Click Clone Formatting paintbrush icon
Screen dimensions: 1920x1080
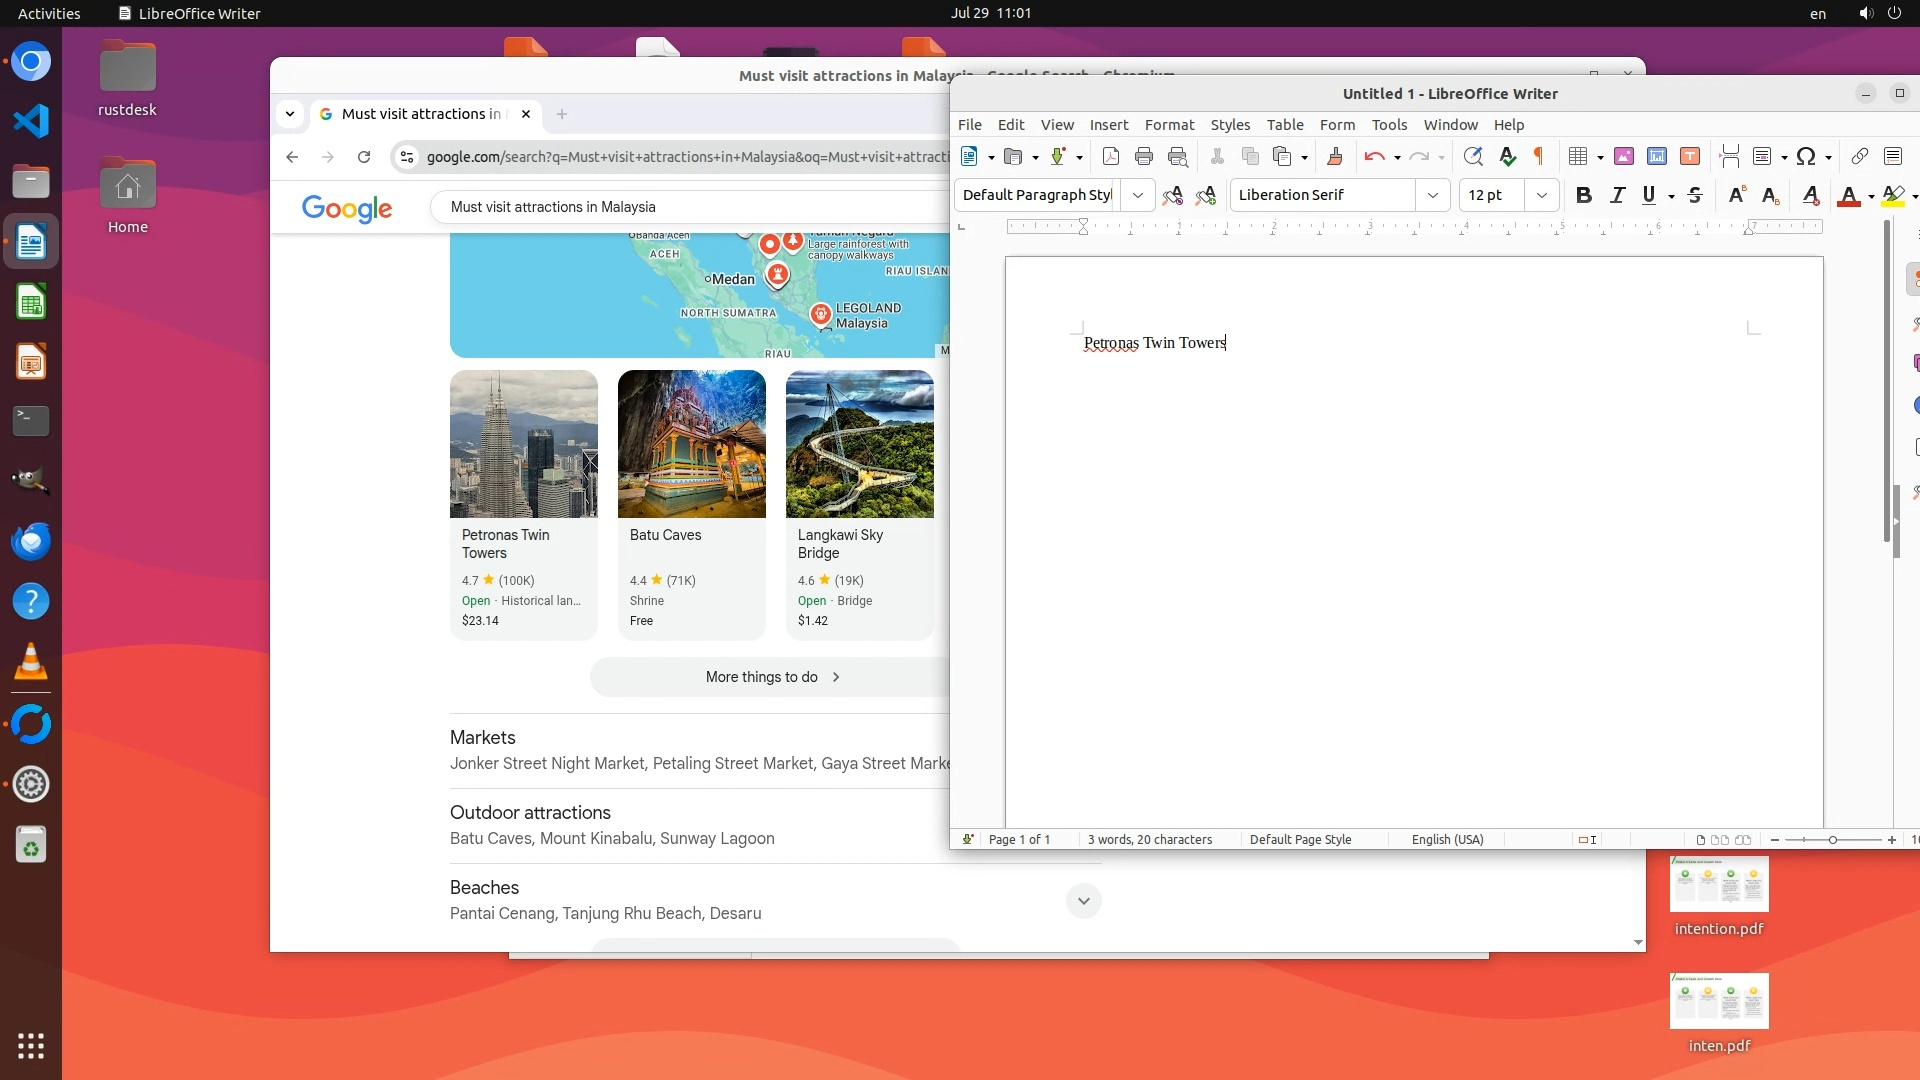click(x=1334, y=156)
